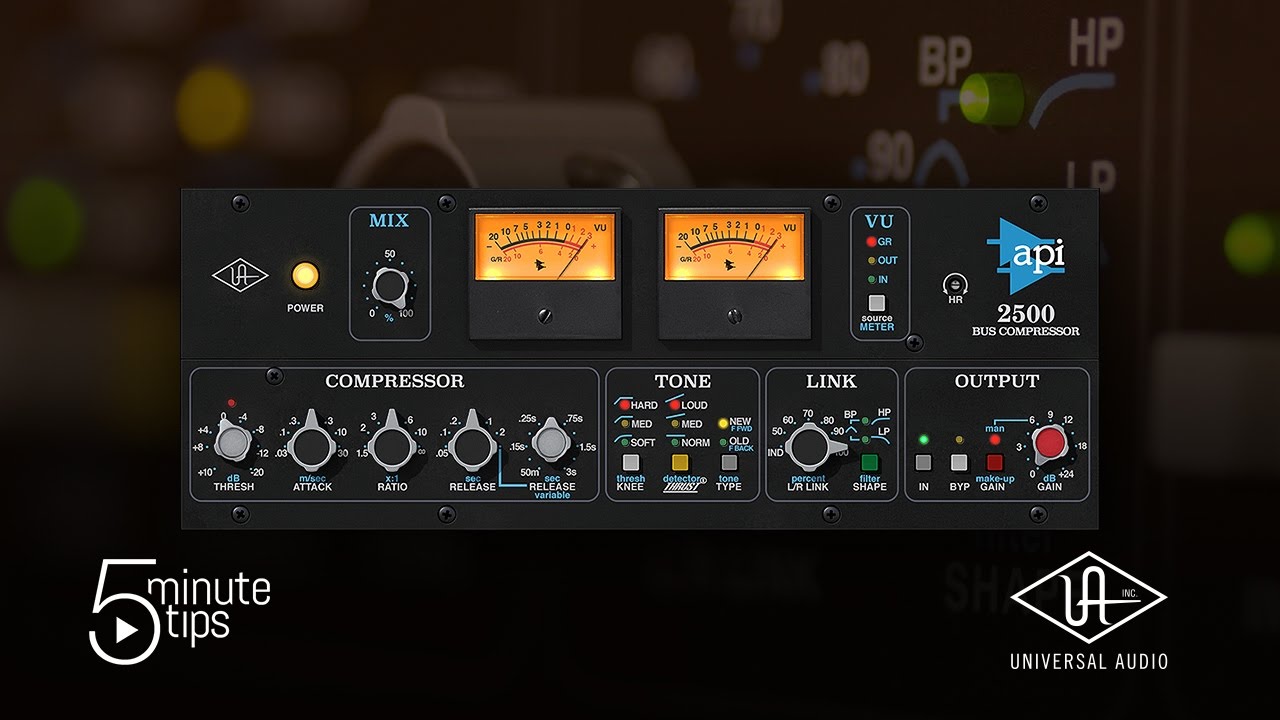Click the NORM thrust indicator LED
This screenshot has height=720, width=1280.
tap(673, 442)
